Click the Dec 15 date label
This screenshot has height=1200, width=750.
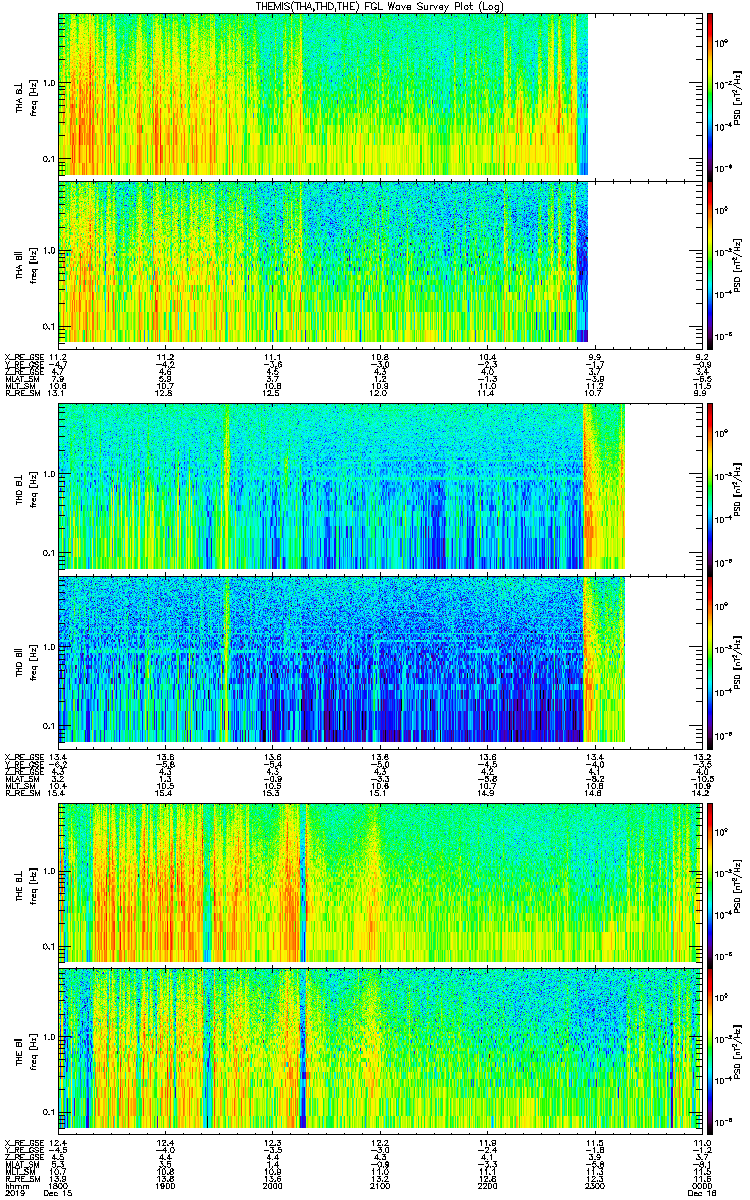tap(58, 1193)
